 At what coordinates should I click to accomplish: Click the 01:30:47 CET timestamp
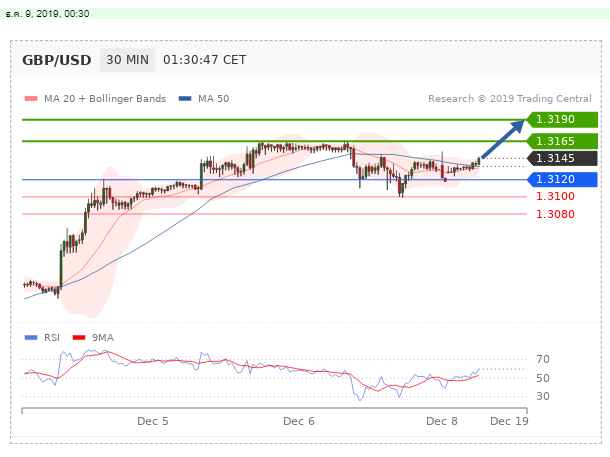(x=205, y=60)
